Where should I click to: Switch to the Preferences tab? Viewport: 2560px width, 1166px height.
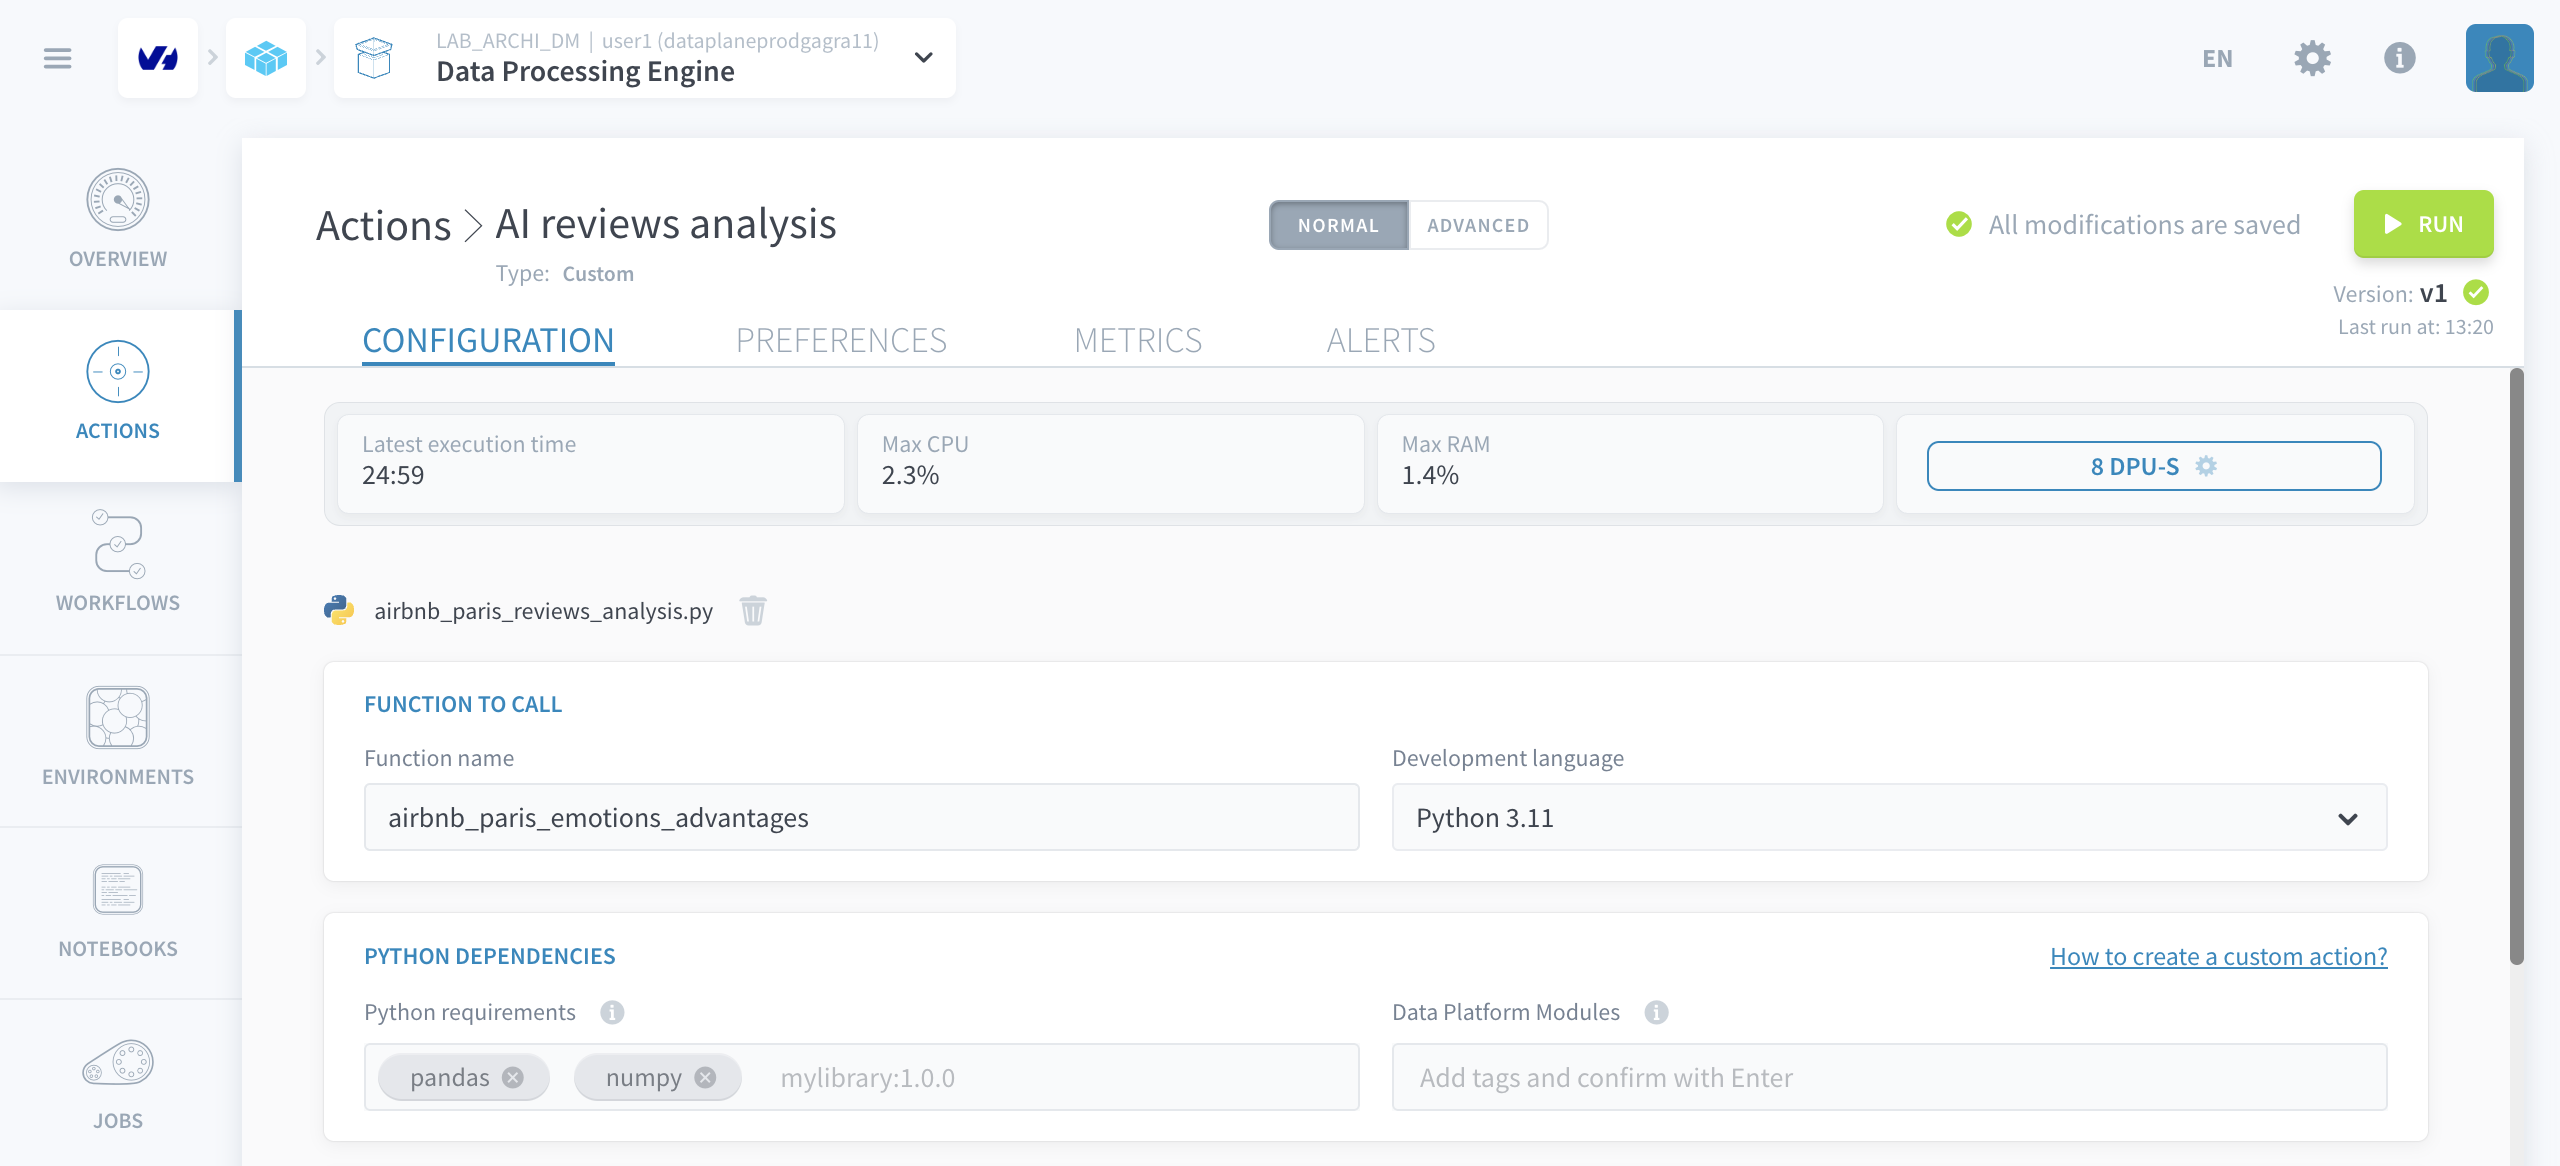click(841, 340)
